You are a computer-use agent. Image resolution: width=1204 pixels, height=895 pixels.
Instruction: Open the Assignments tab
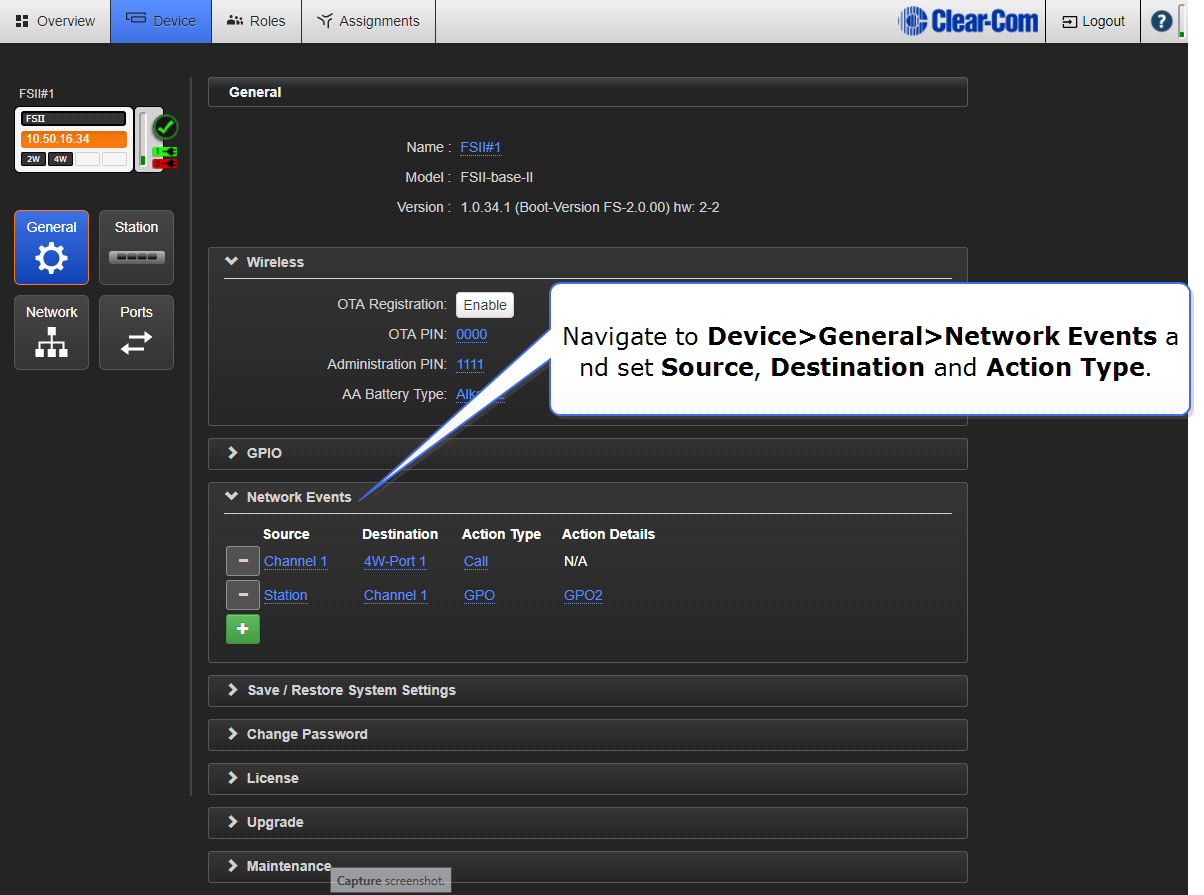pos(368,21)
